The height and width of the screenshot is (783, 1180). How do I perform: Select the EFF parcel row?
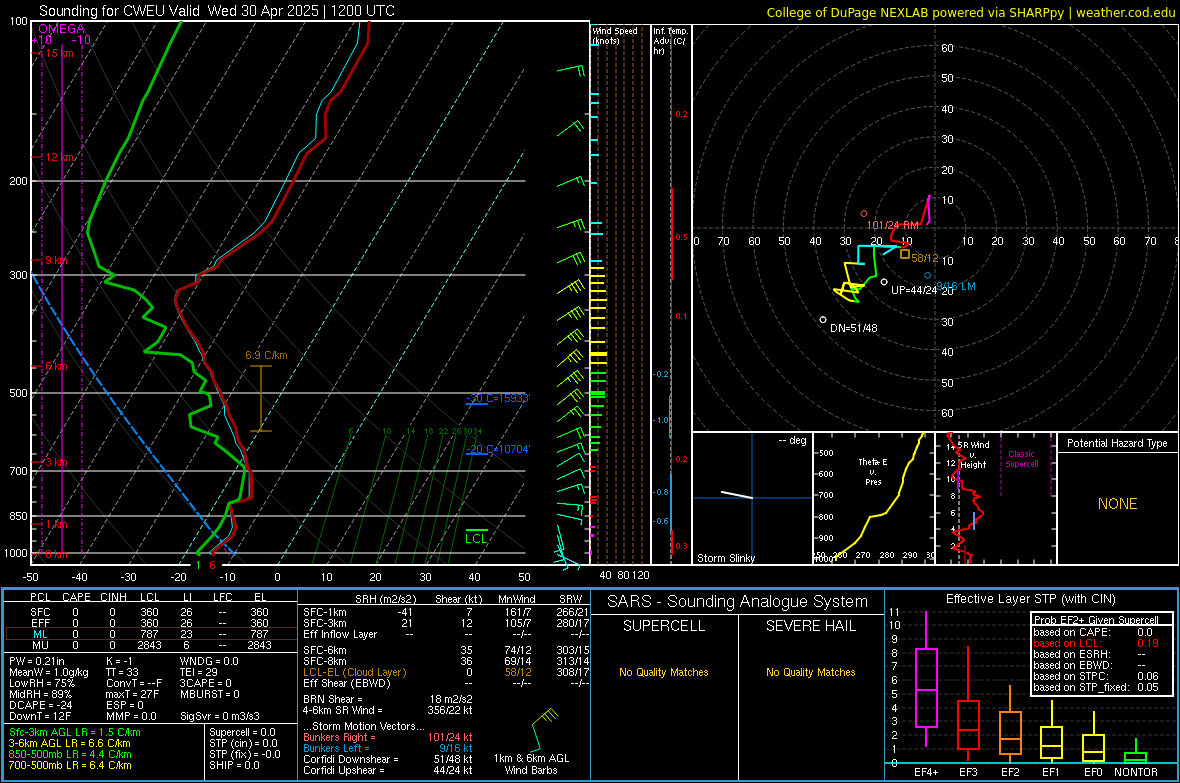click(150, 623)
